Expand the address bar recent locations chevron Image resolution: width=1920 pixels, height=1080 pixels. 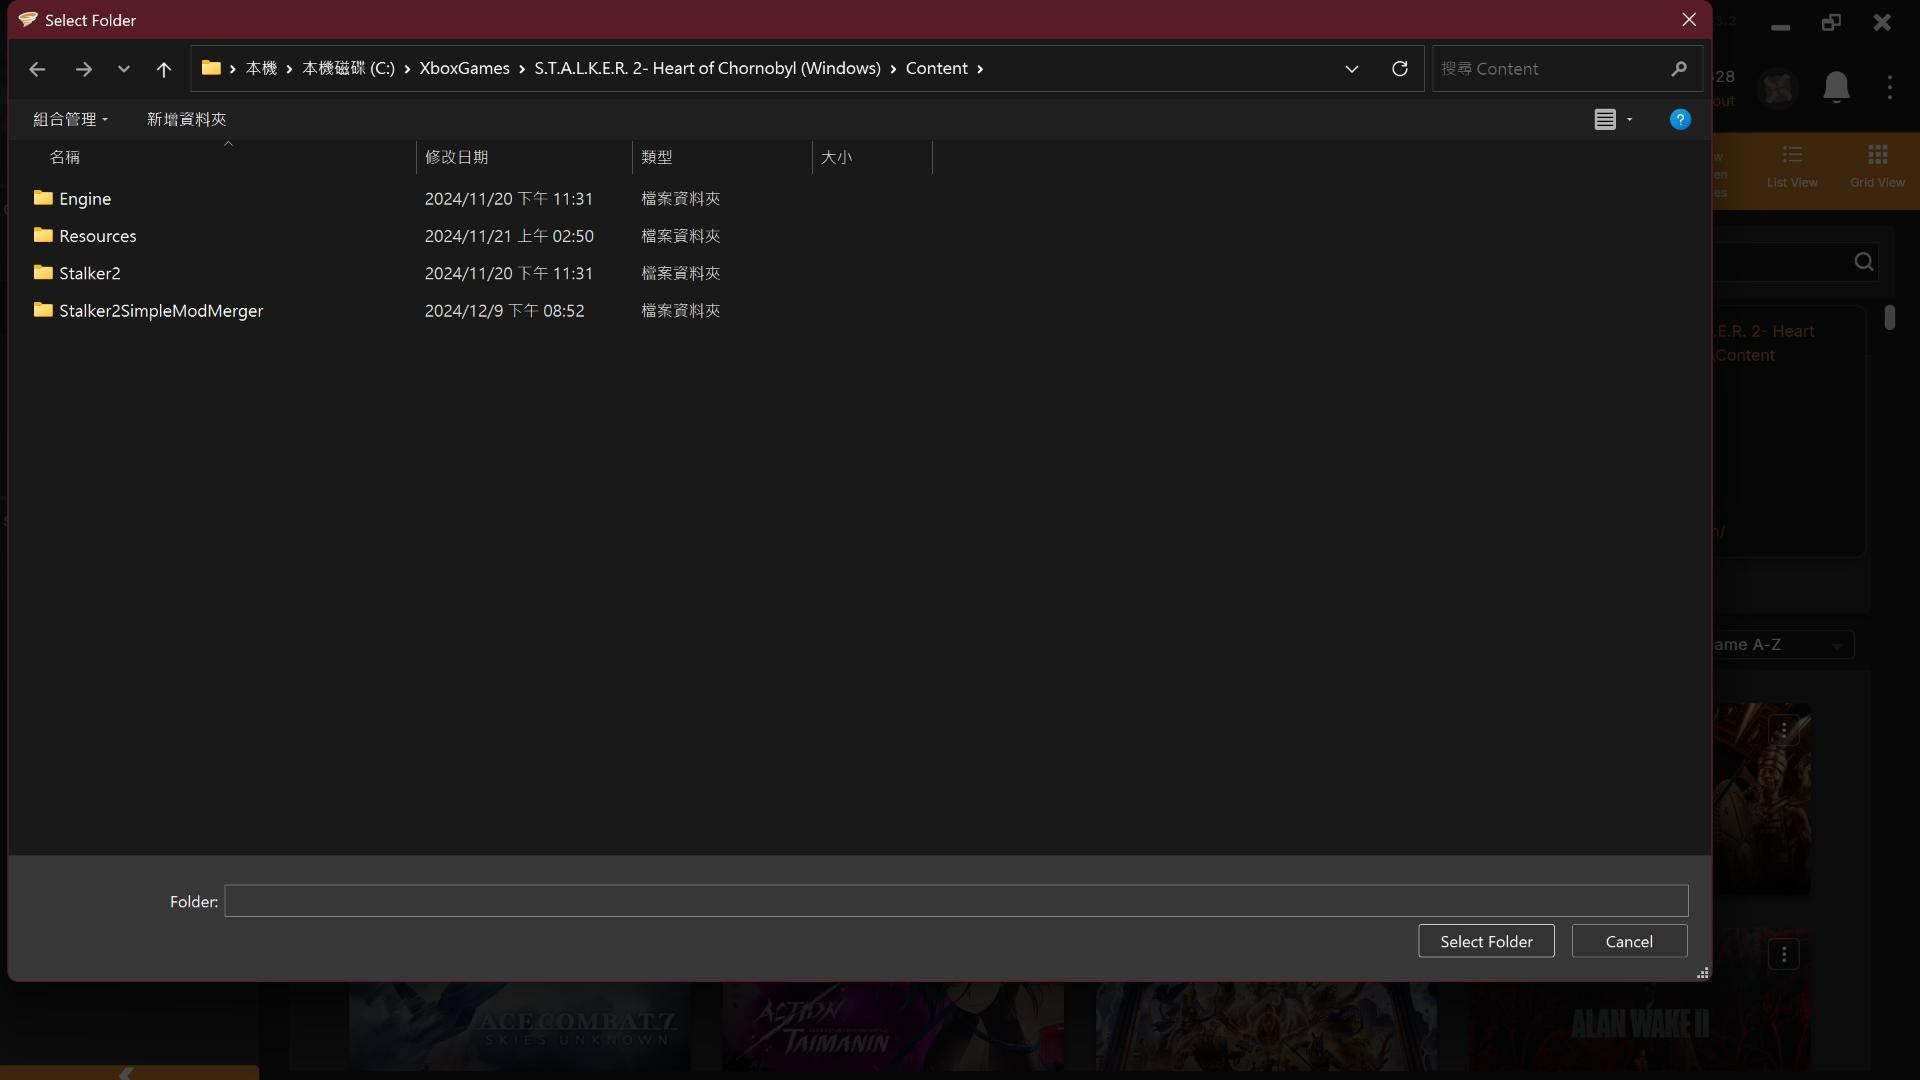click(x=1351, y=69)
